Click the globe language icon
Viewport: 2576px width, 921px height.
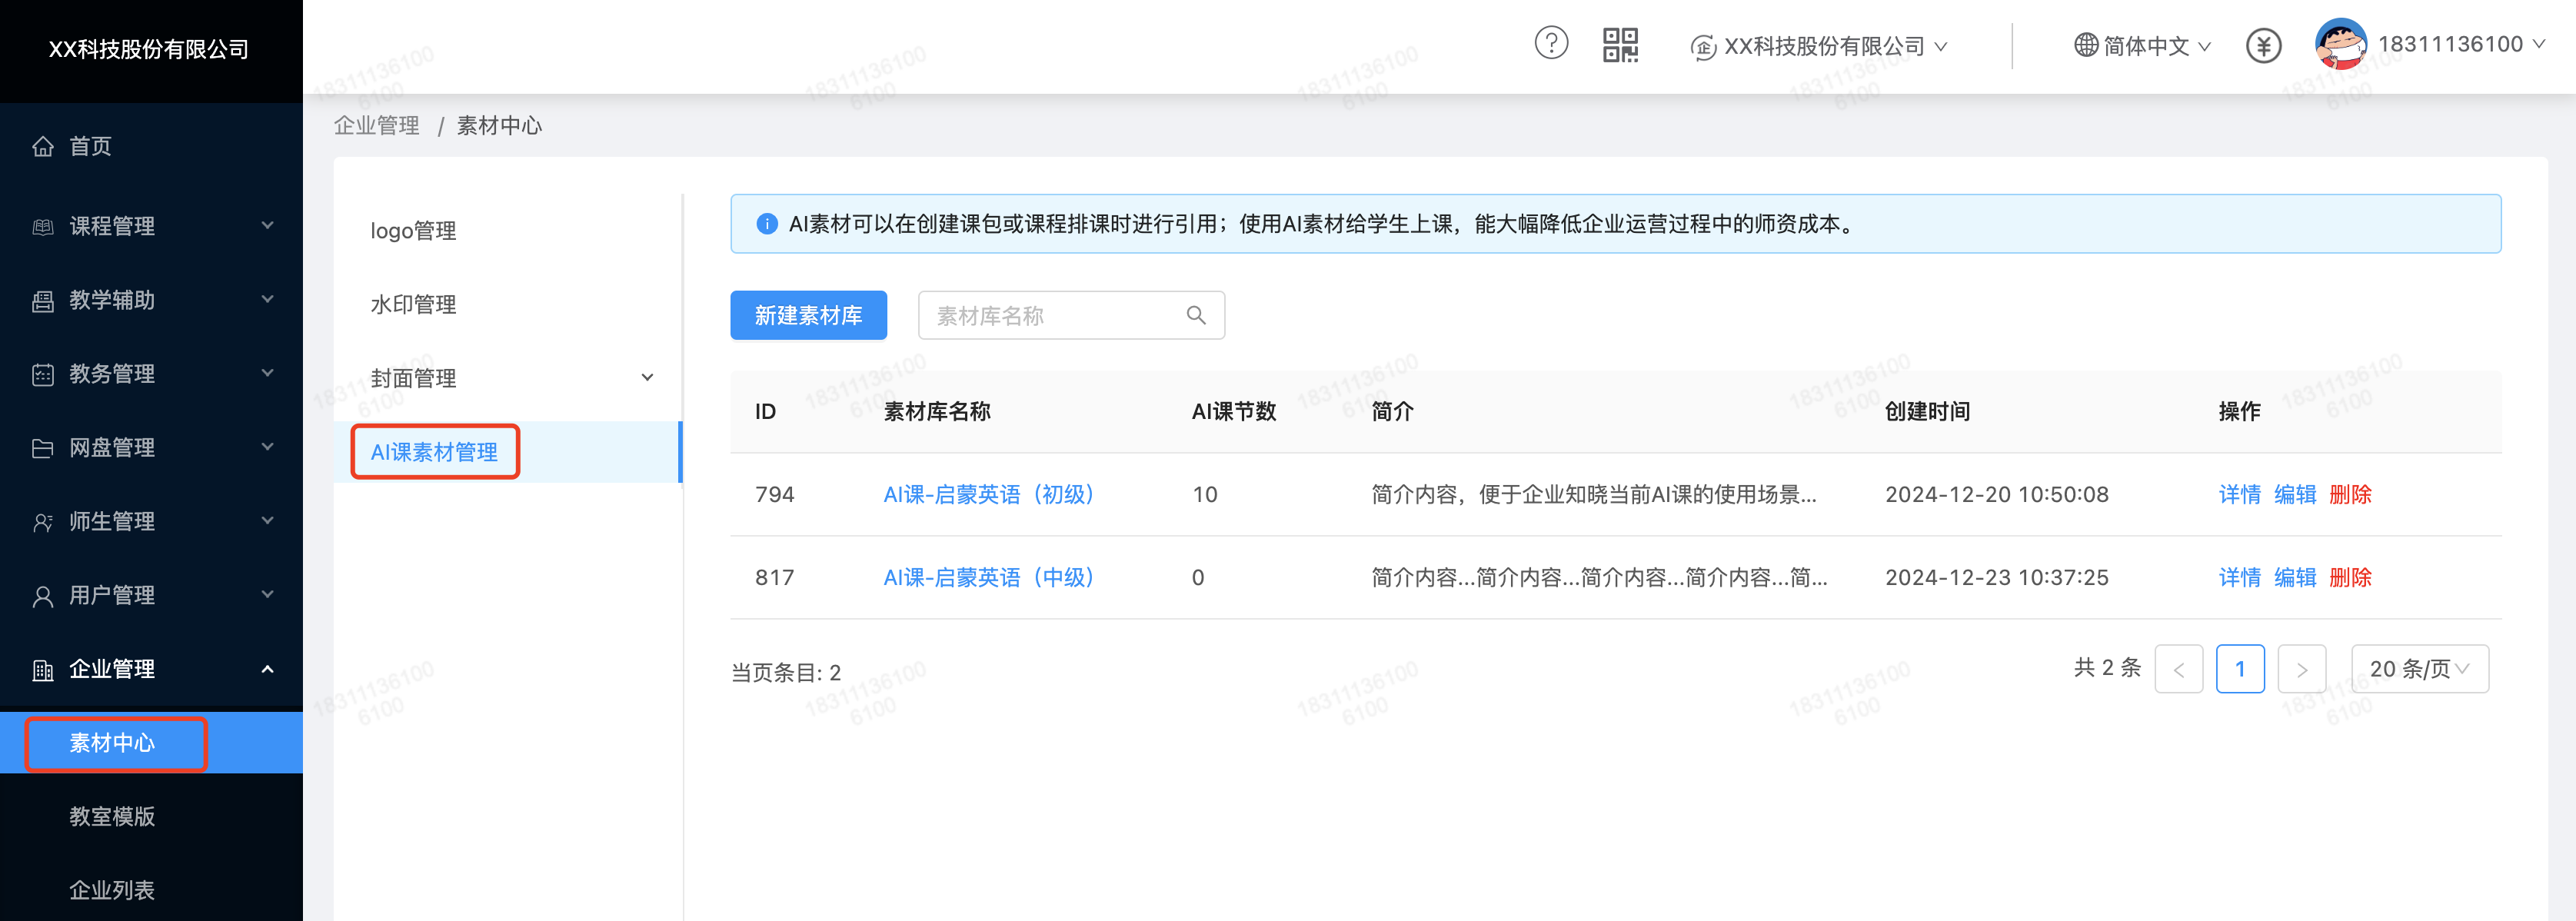pyautogui.click(x=2086, y=45)
